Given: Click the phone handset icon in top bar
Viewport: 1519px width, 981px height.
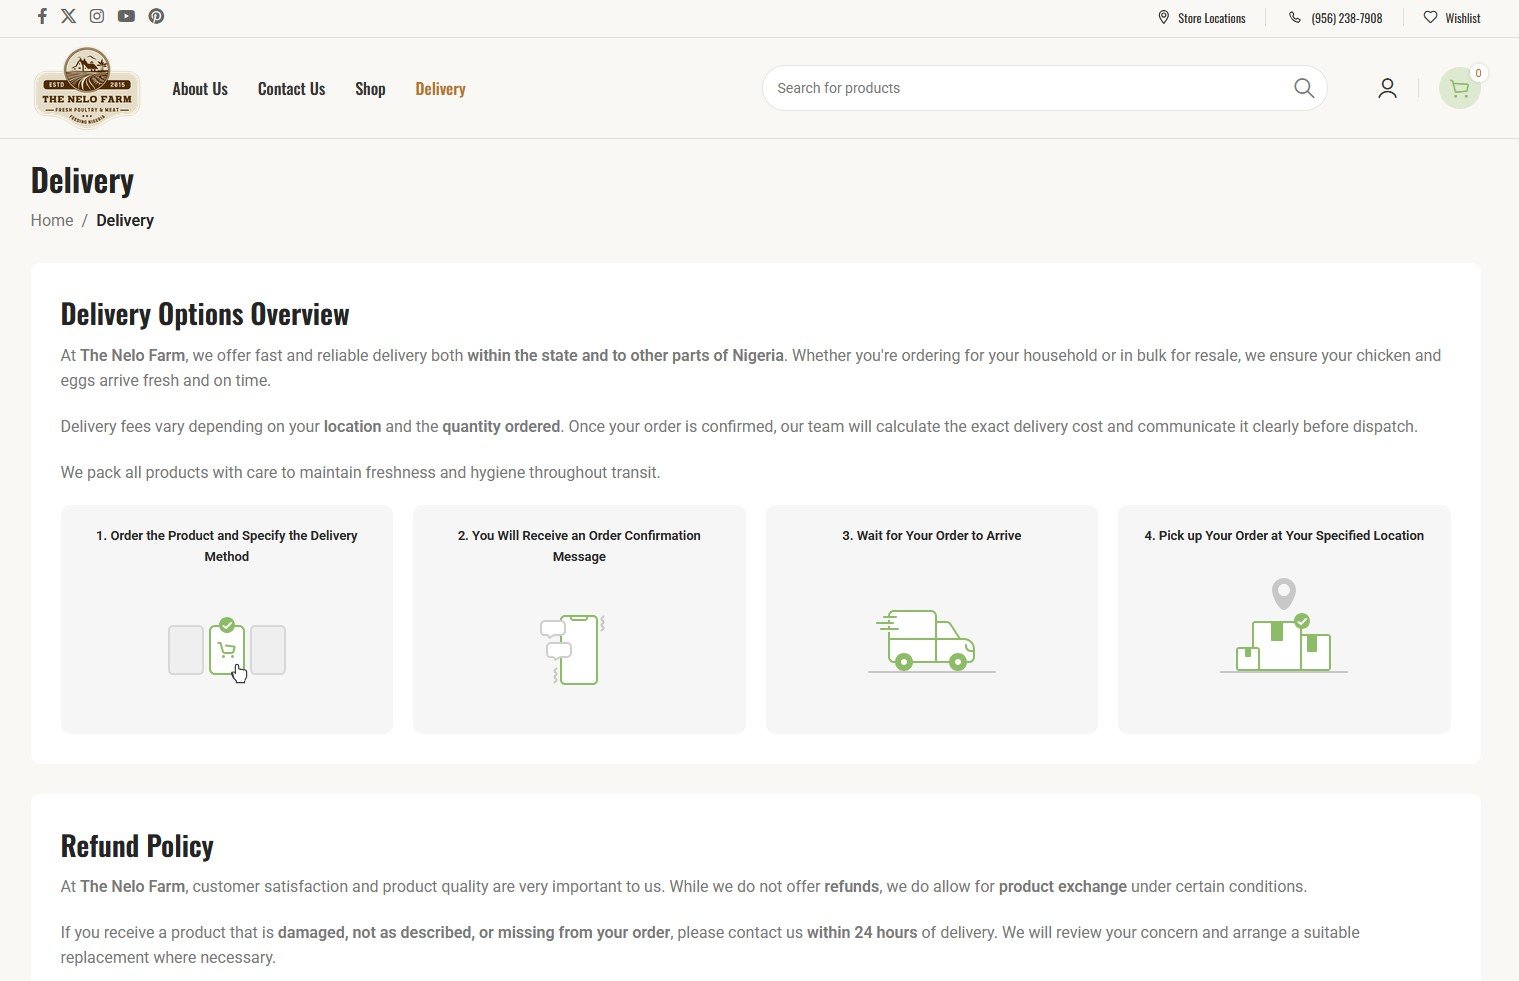Looking at the screenshot, I should [1295, 17].
